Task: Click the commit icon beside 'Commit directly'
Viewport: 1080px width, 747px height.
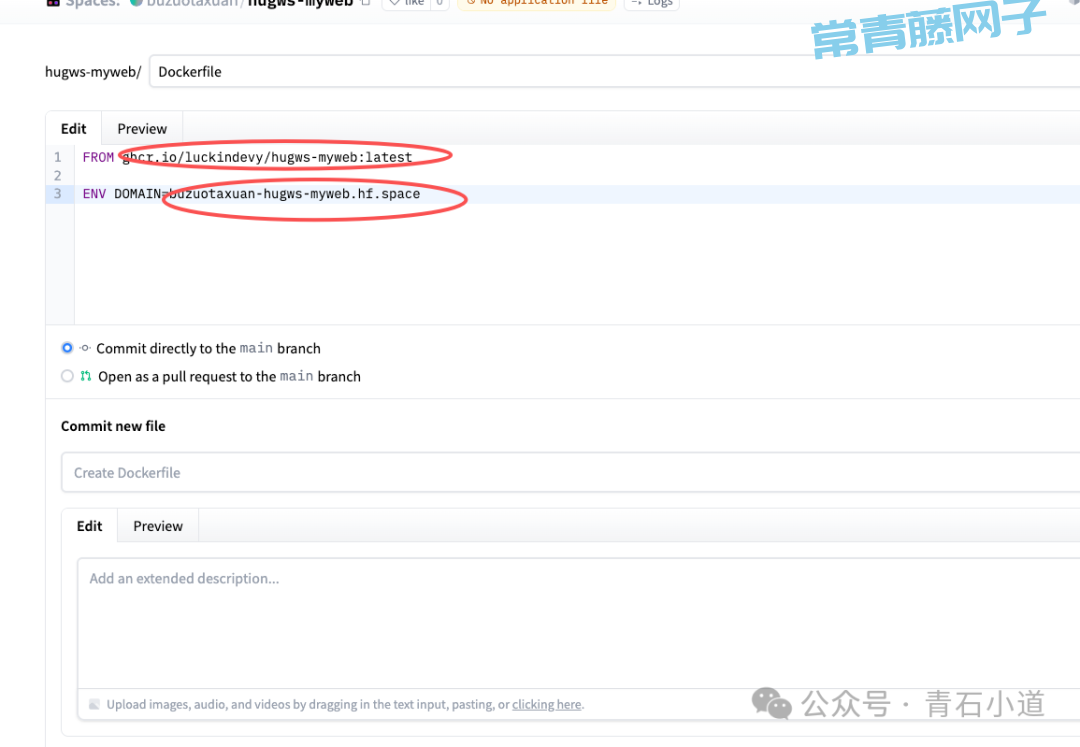Action: [x=85, y=349]
